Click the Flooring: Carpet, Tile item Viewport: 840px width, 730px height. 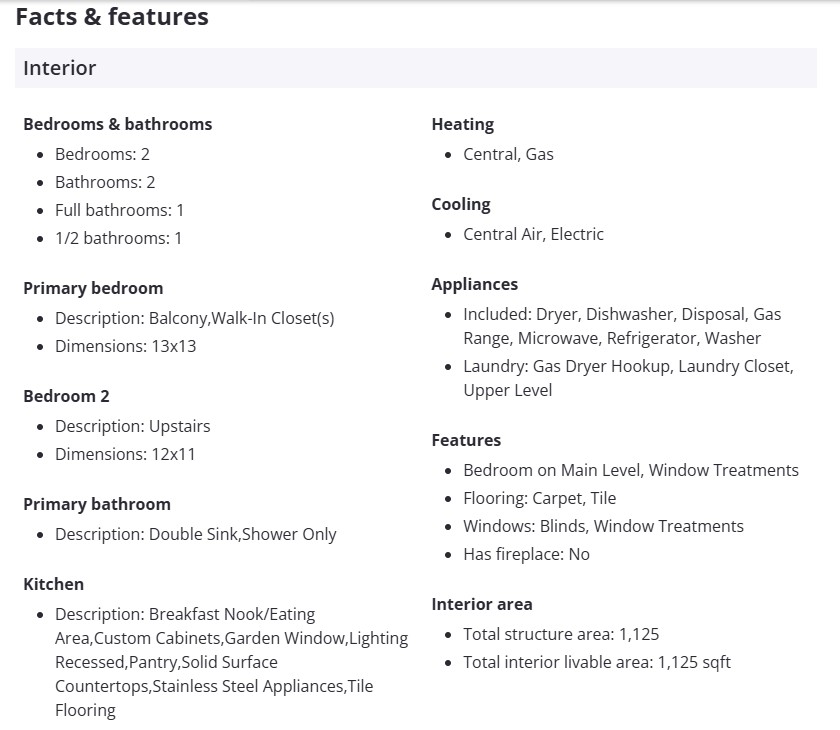(x=539, y=498)
